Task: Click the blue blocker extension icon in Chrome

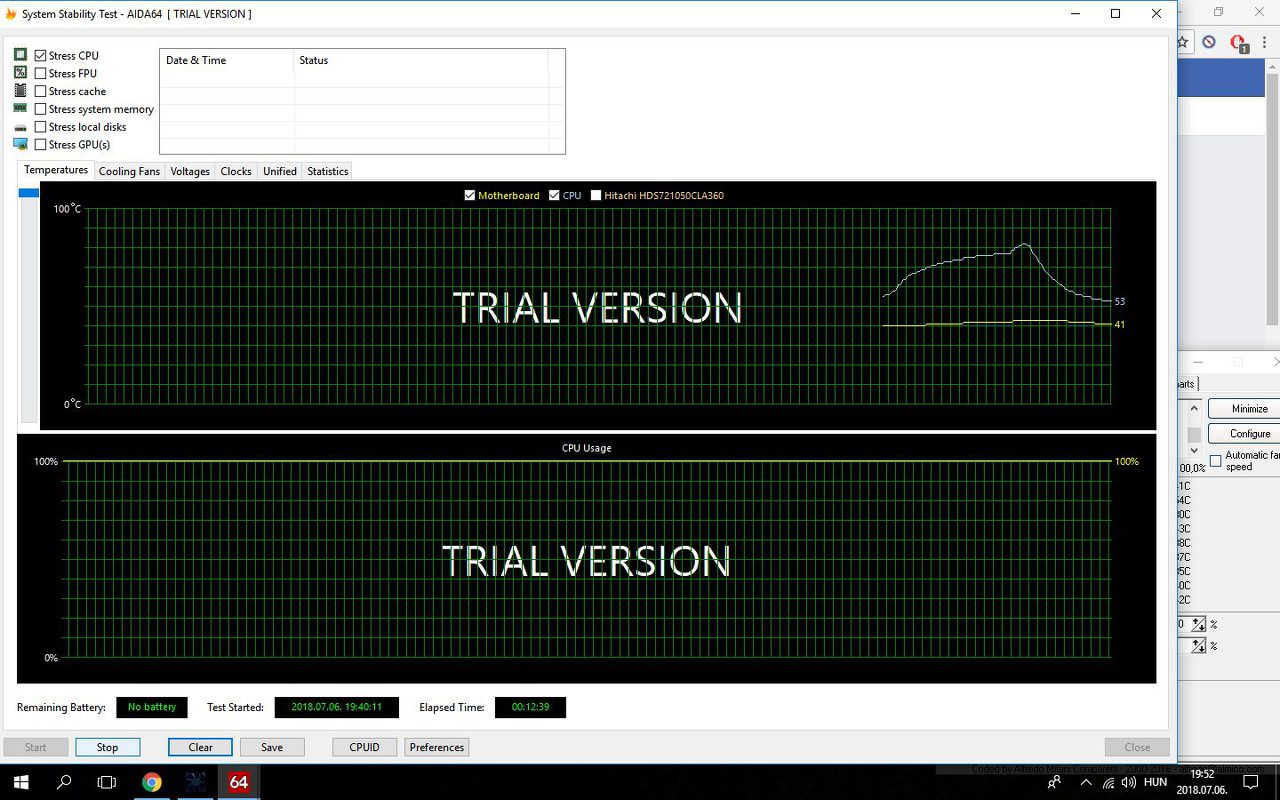Action: 1209,42
